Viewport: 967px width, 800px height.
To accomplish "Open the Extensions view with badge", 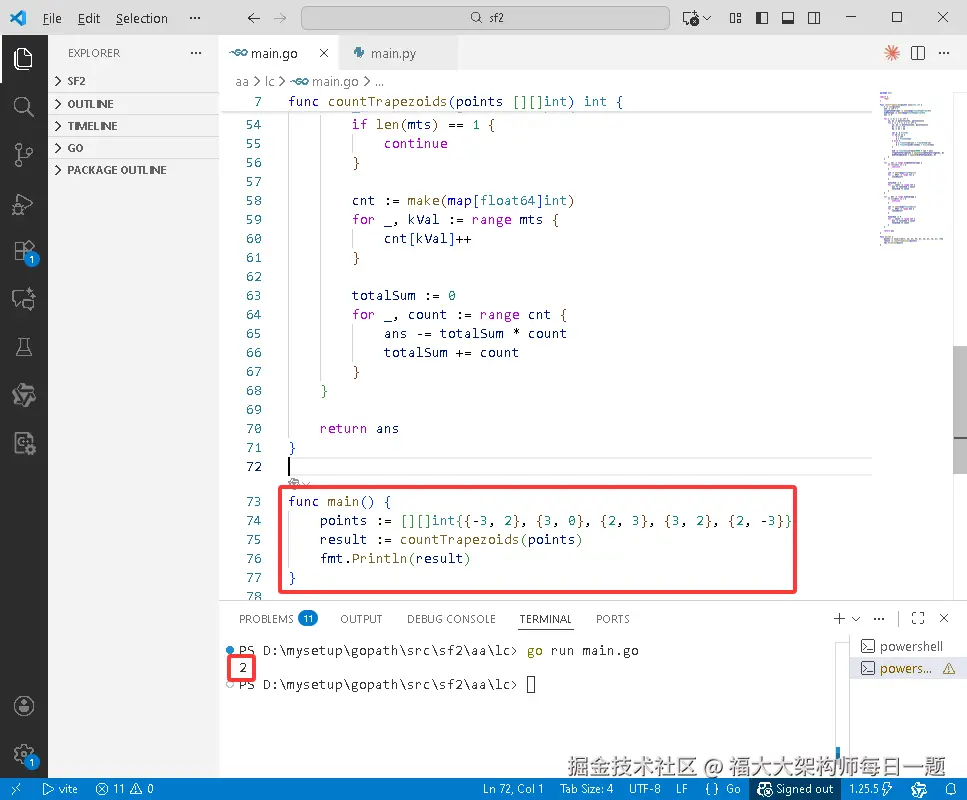I will click(x=25, y=252).
